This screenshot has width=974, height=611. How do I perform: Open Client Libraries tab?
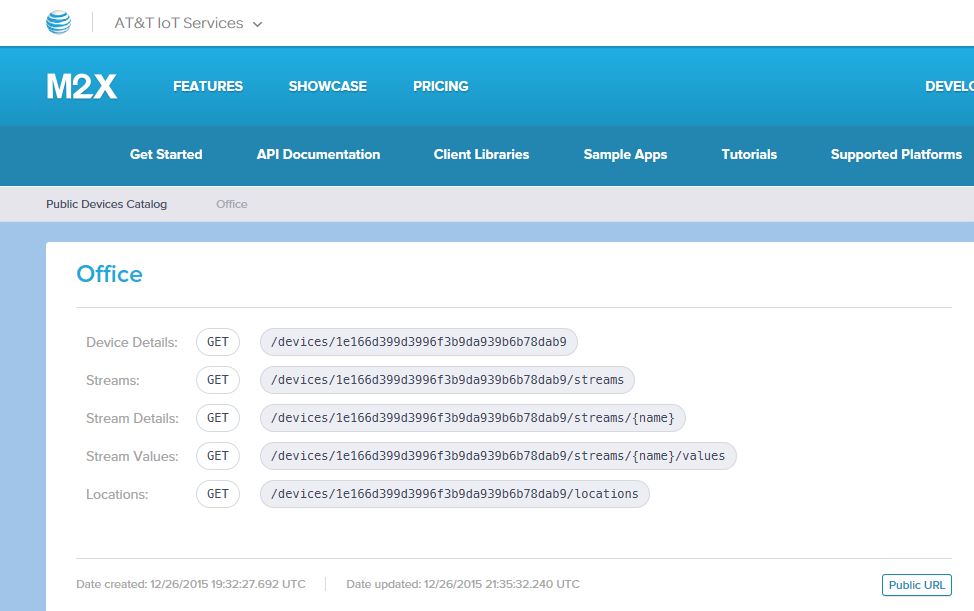click(x=481, y=155)
